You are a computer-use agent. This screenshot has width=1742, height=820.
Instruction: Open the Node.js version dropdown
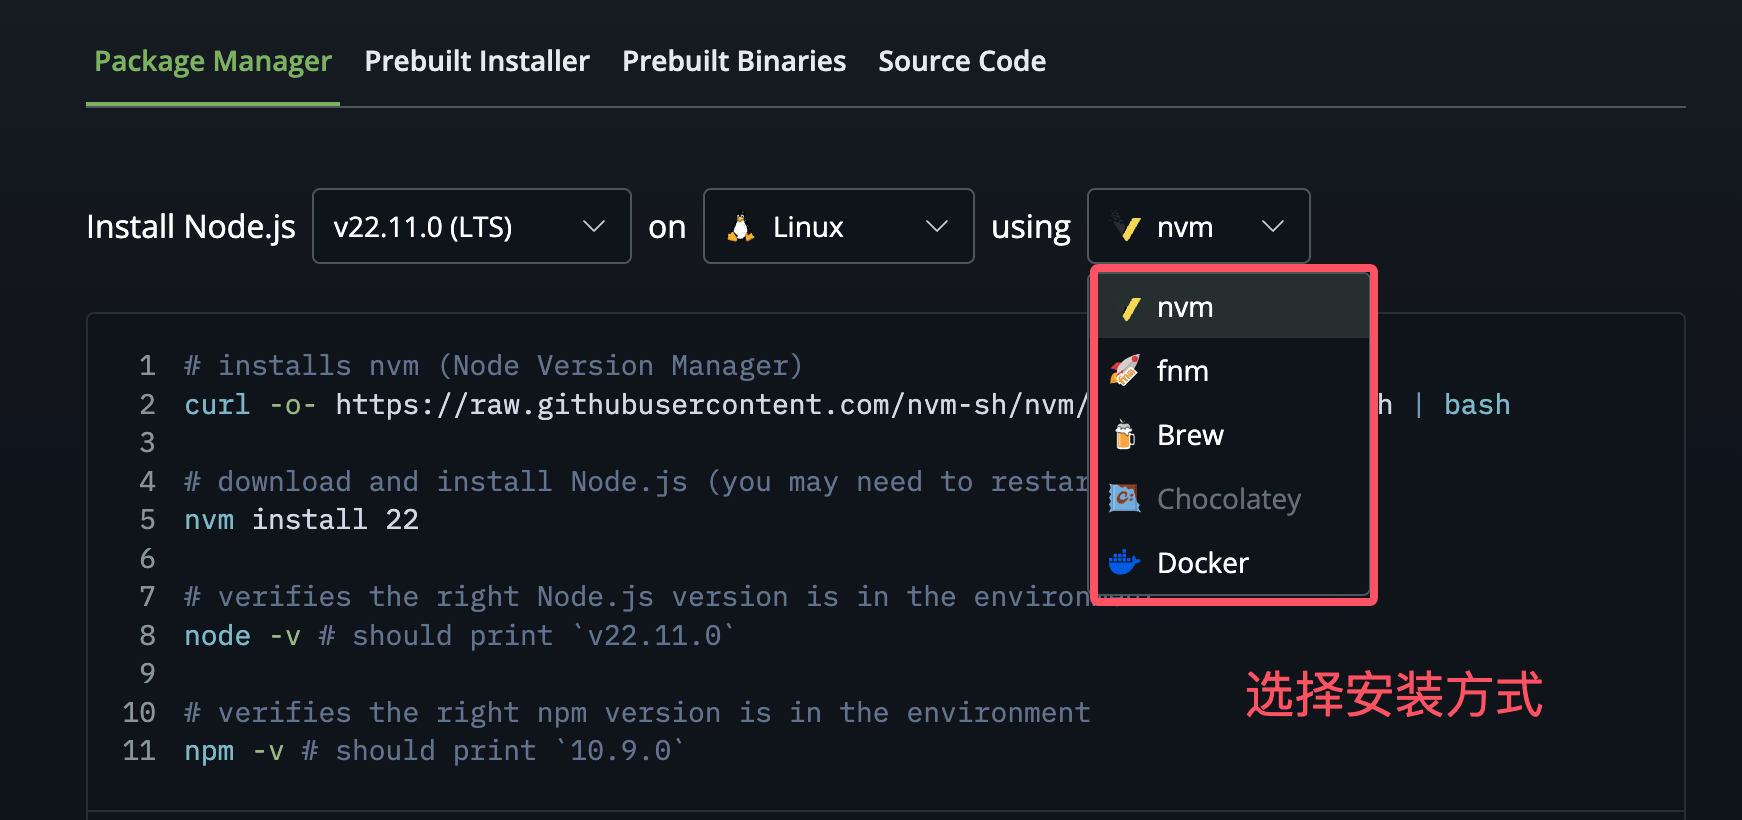click(x=471, y=227)
